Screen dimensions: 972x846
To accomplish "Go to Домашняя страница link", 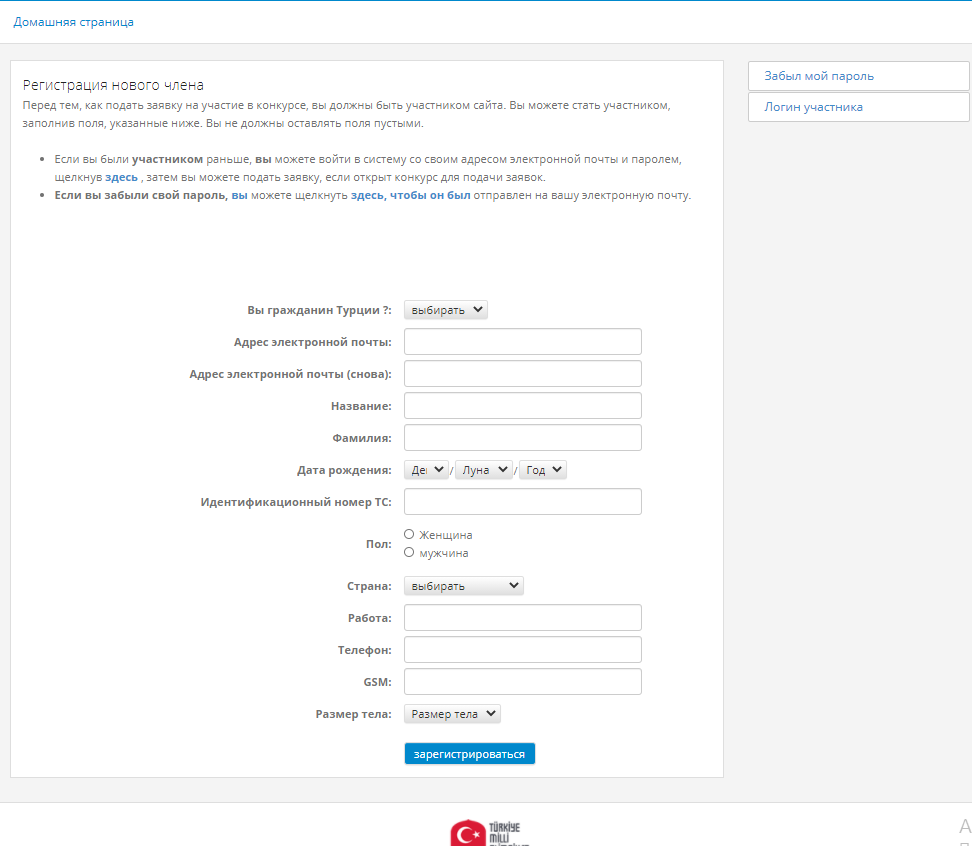I will point(73,22).
